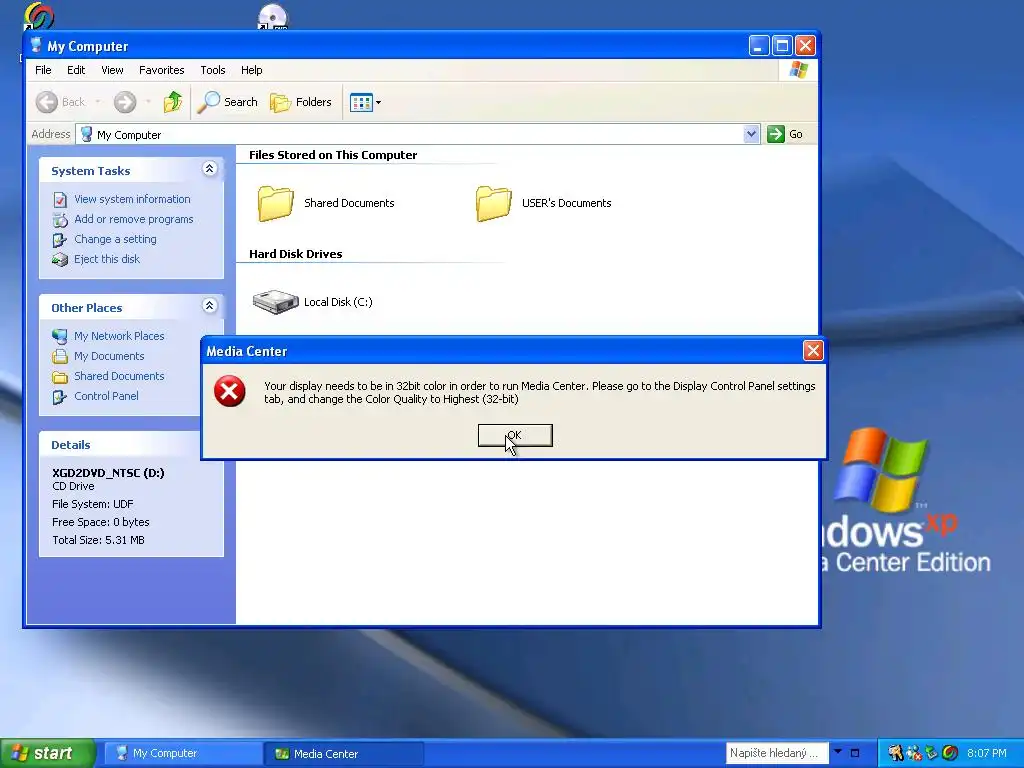The width and height of the screenshot is (1024, 768).
Task: Click the Back arrow in My Computer
Action: [x=47, y=102]
